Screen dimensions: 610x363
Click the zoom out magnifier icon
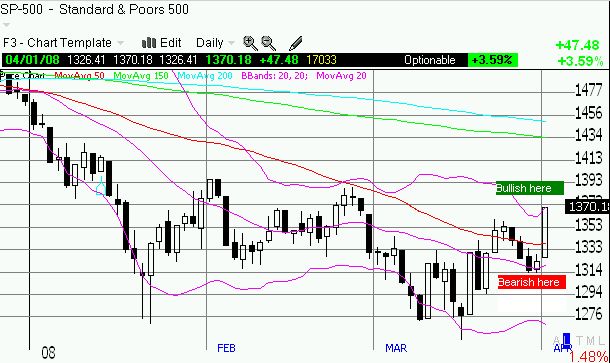point(268,43)
